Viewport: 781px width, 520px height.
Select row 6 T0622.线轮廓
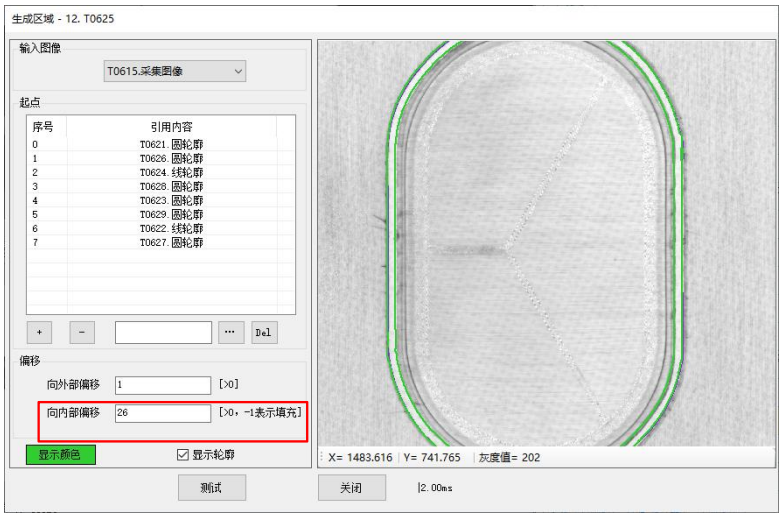170,228
